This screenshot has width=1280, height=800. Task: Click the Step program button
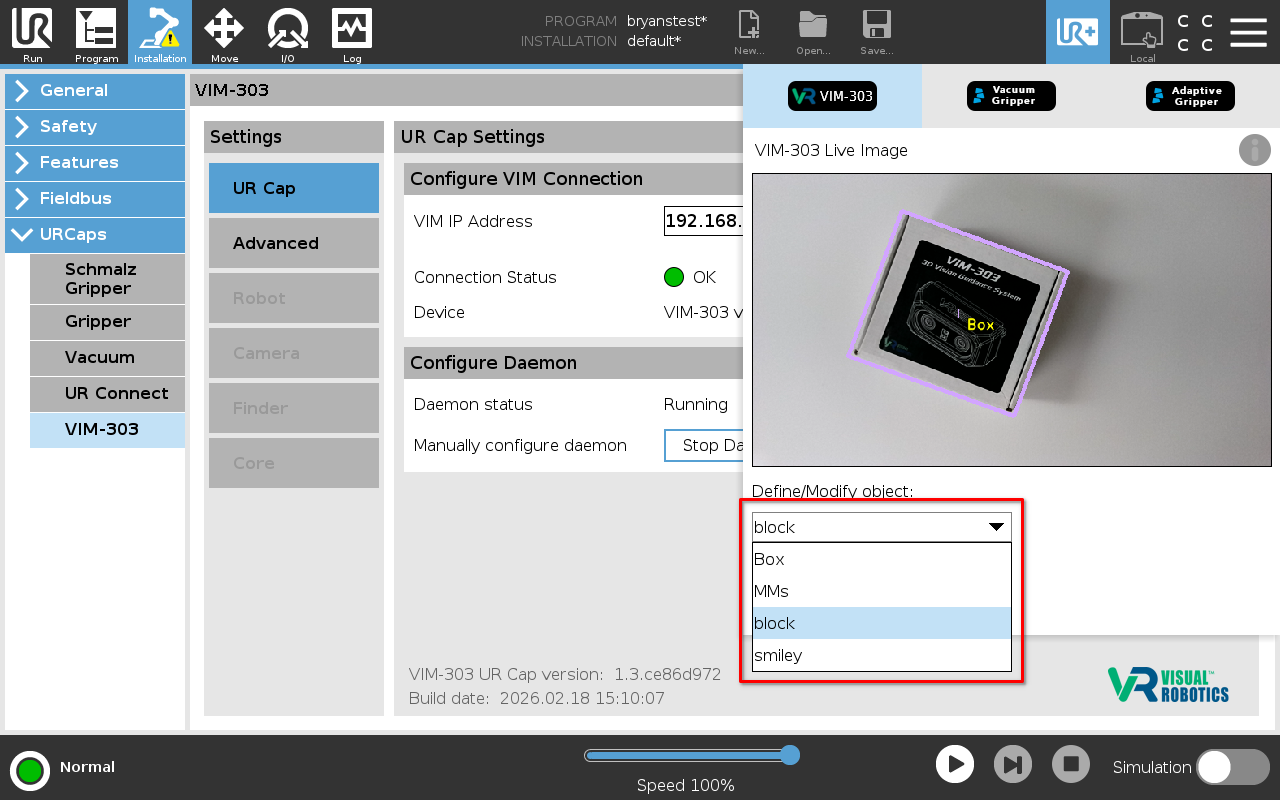pos(1013,765)
